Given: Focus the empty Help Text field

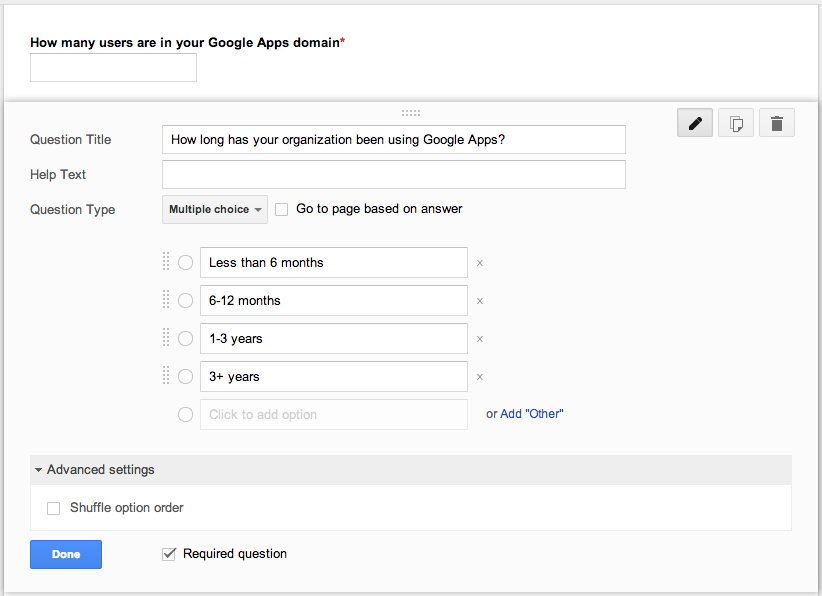Looking at the screenshot, I should click(393, 175).
